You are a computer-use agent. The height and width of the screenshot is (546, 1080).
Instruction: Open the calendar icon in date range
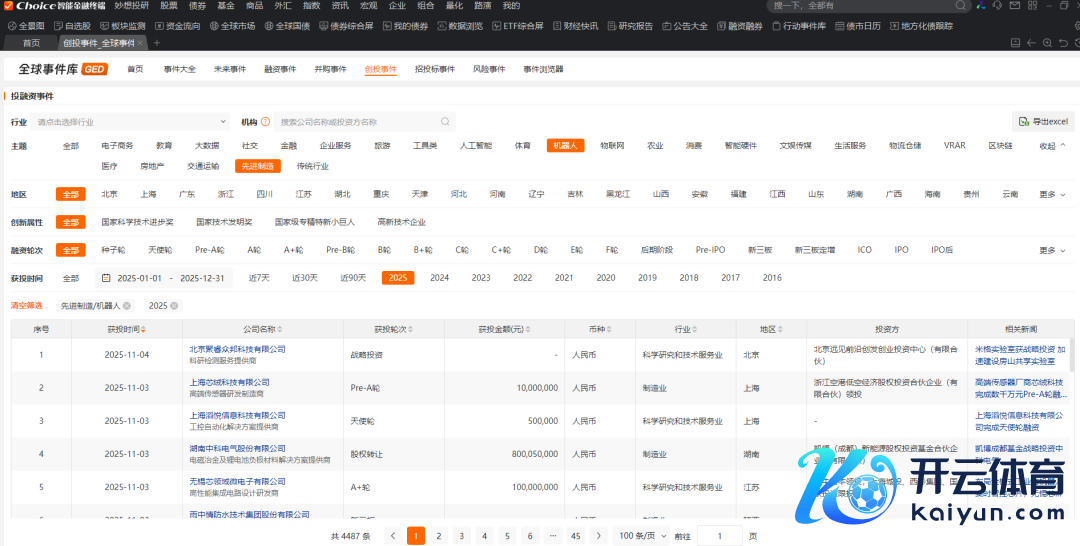pos(107,278)
